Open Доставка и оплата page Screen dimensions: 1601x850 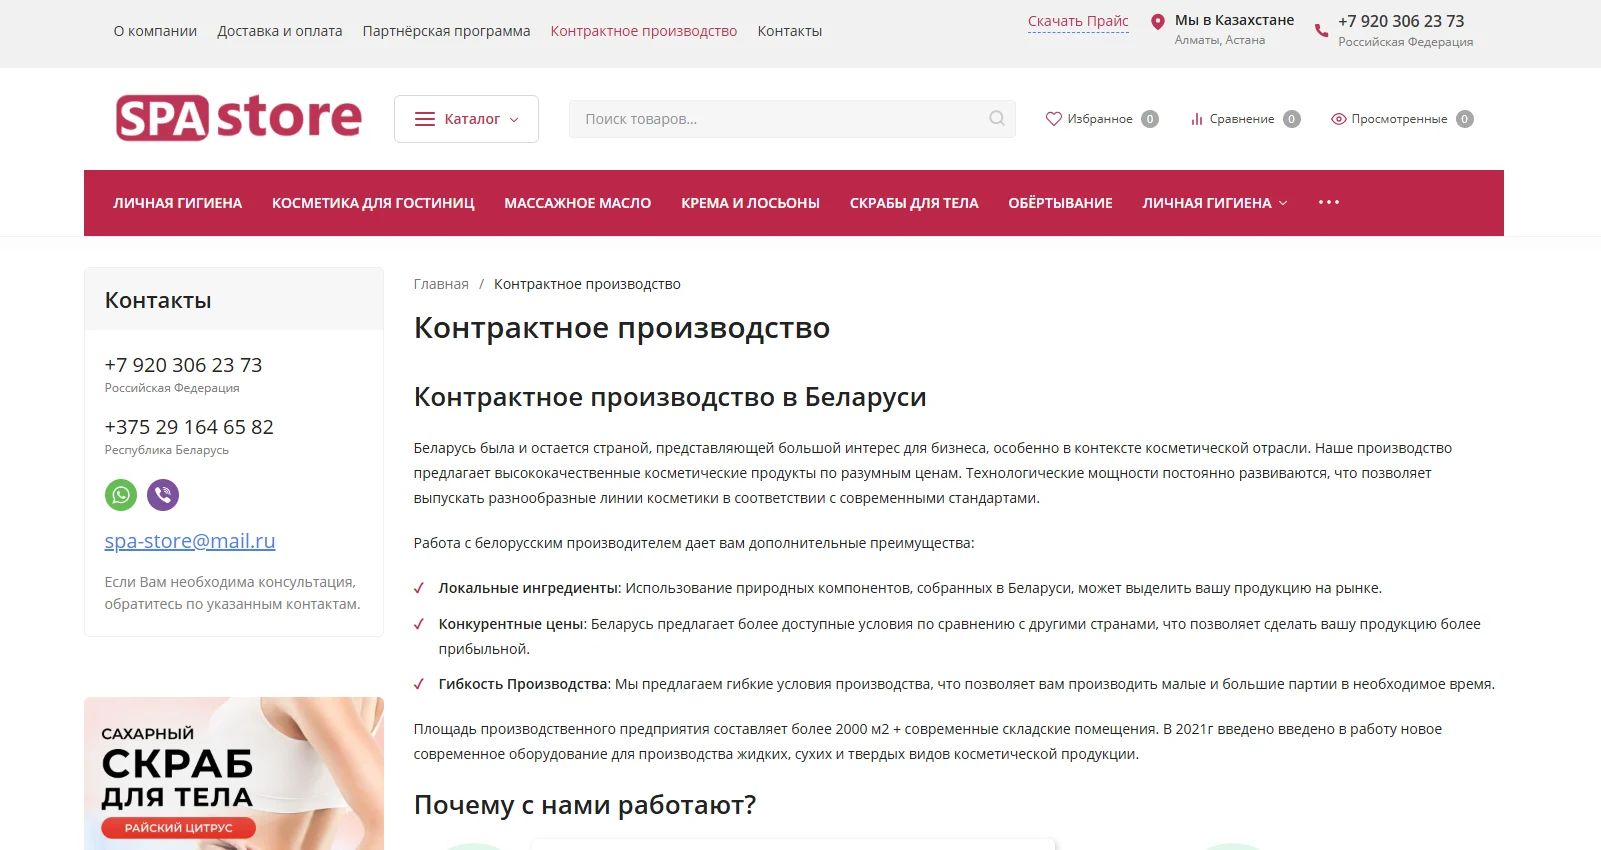pyautogui.click(x=280, y=31)
